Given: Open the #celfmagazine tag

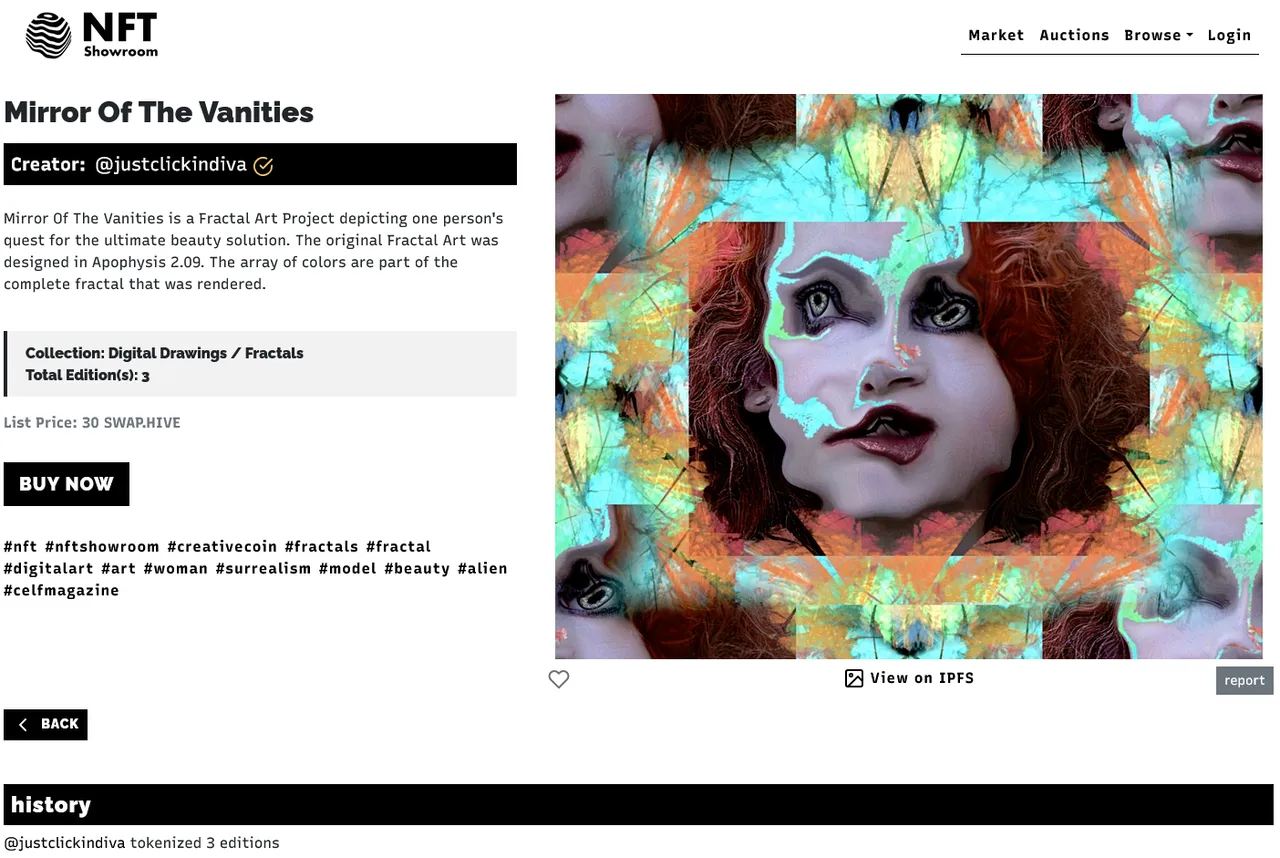Looking at the screenshot, I should tap(62, 591).
